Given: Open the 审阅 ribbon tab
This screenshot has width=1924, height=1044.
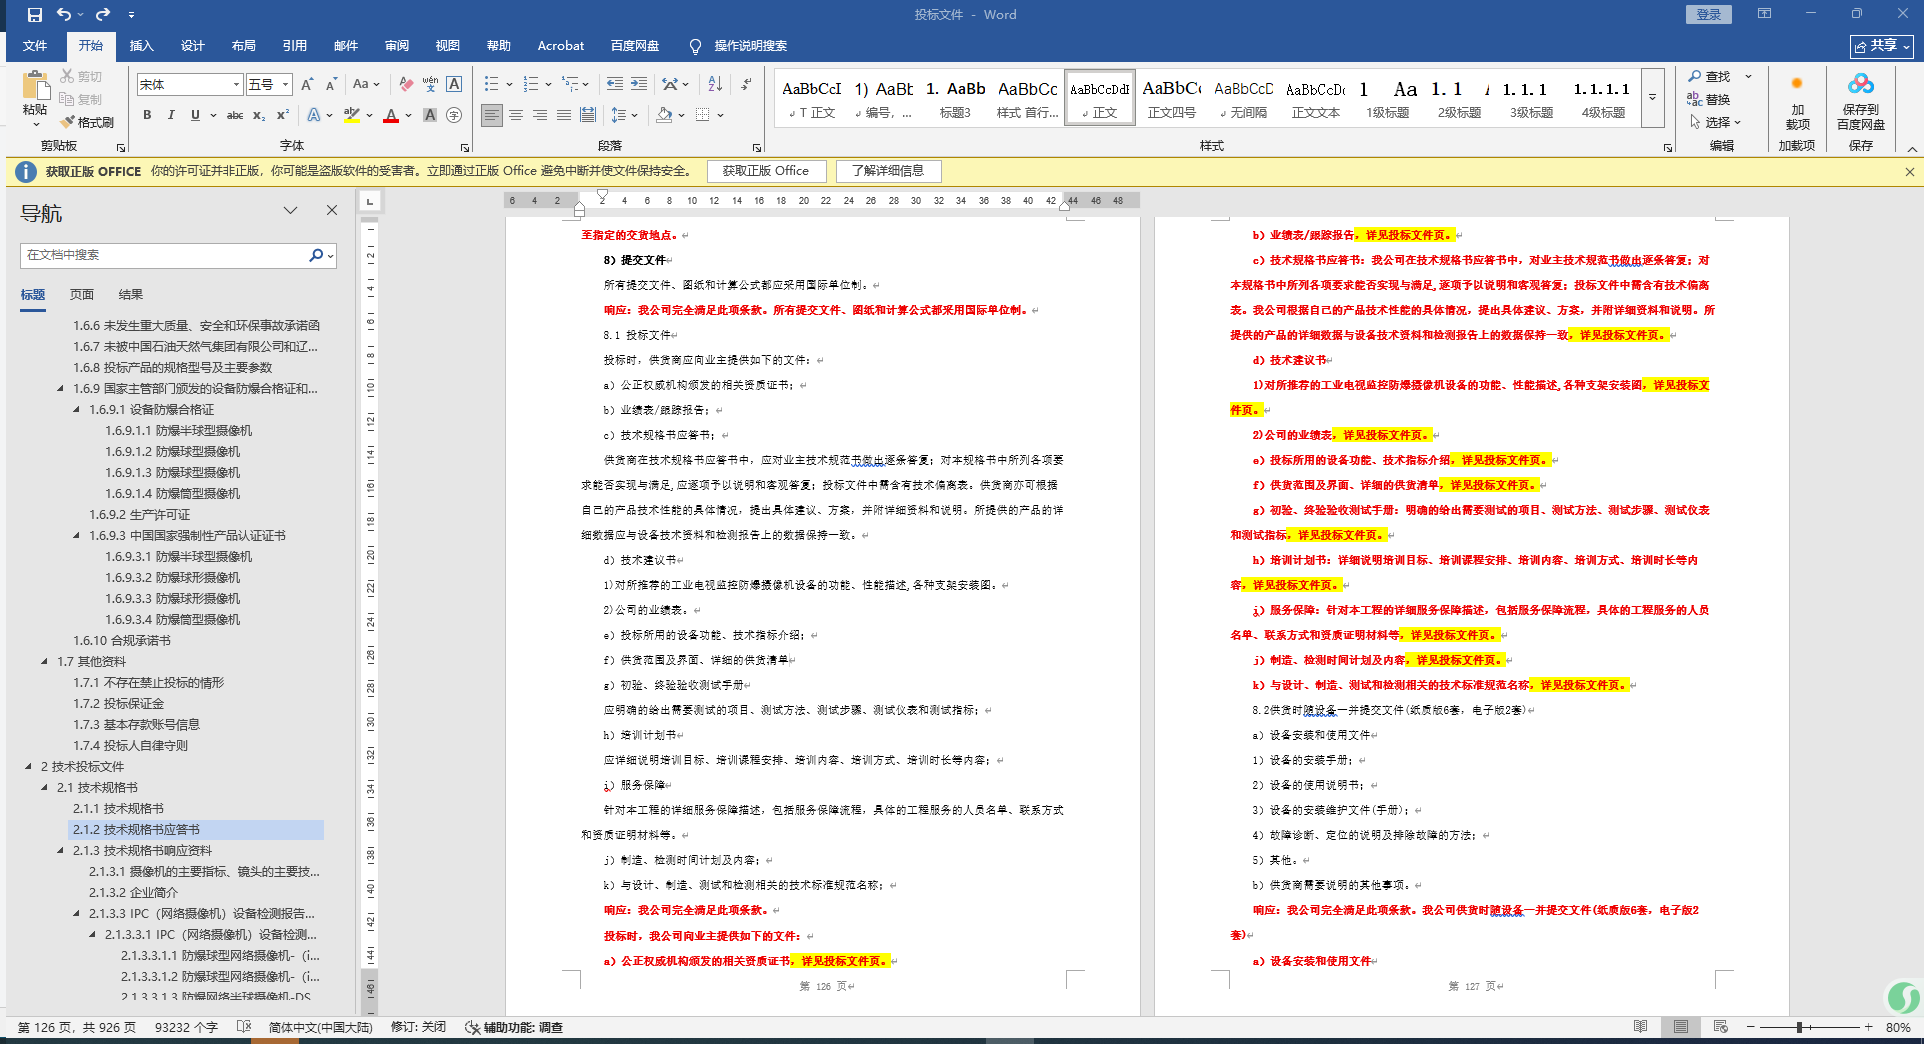Looking at the screenshot, I should click(397, 46).
